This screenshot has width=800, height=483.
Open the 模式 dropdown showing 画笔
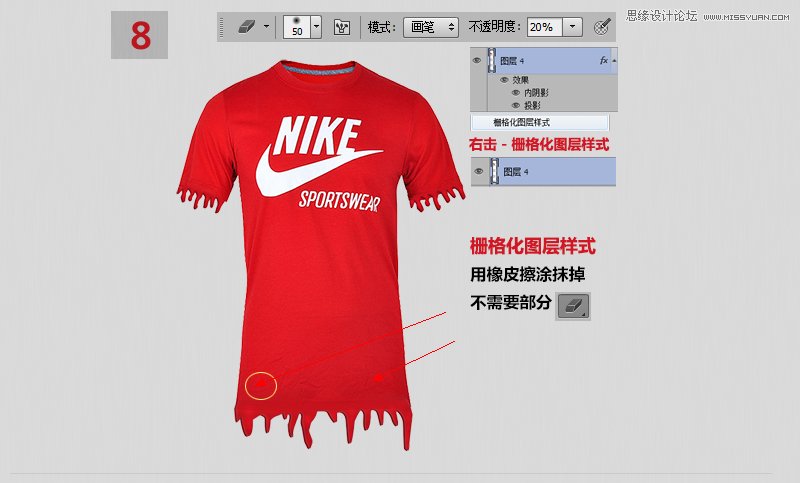431,27
